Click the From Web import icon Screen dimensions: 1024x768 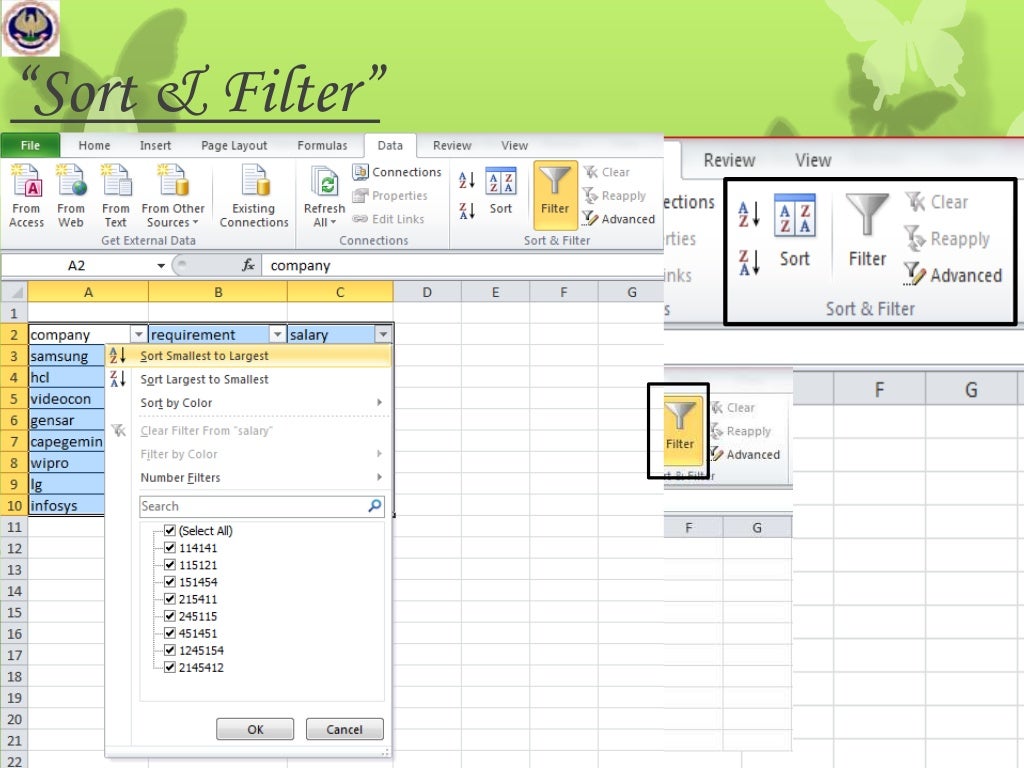point(71,196)
